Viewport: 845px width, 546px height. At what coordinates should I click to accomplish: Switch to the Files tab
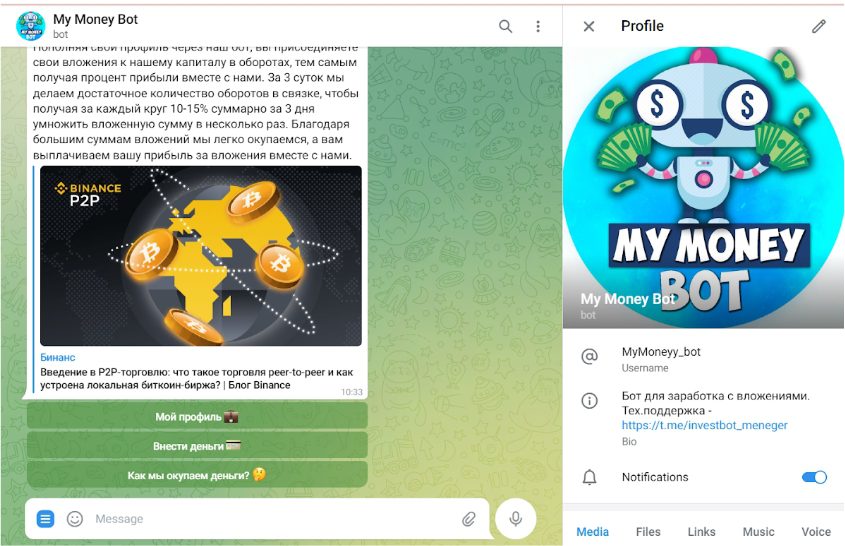pos(648,532)
